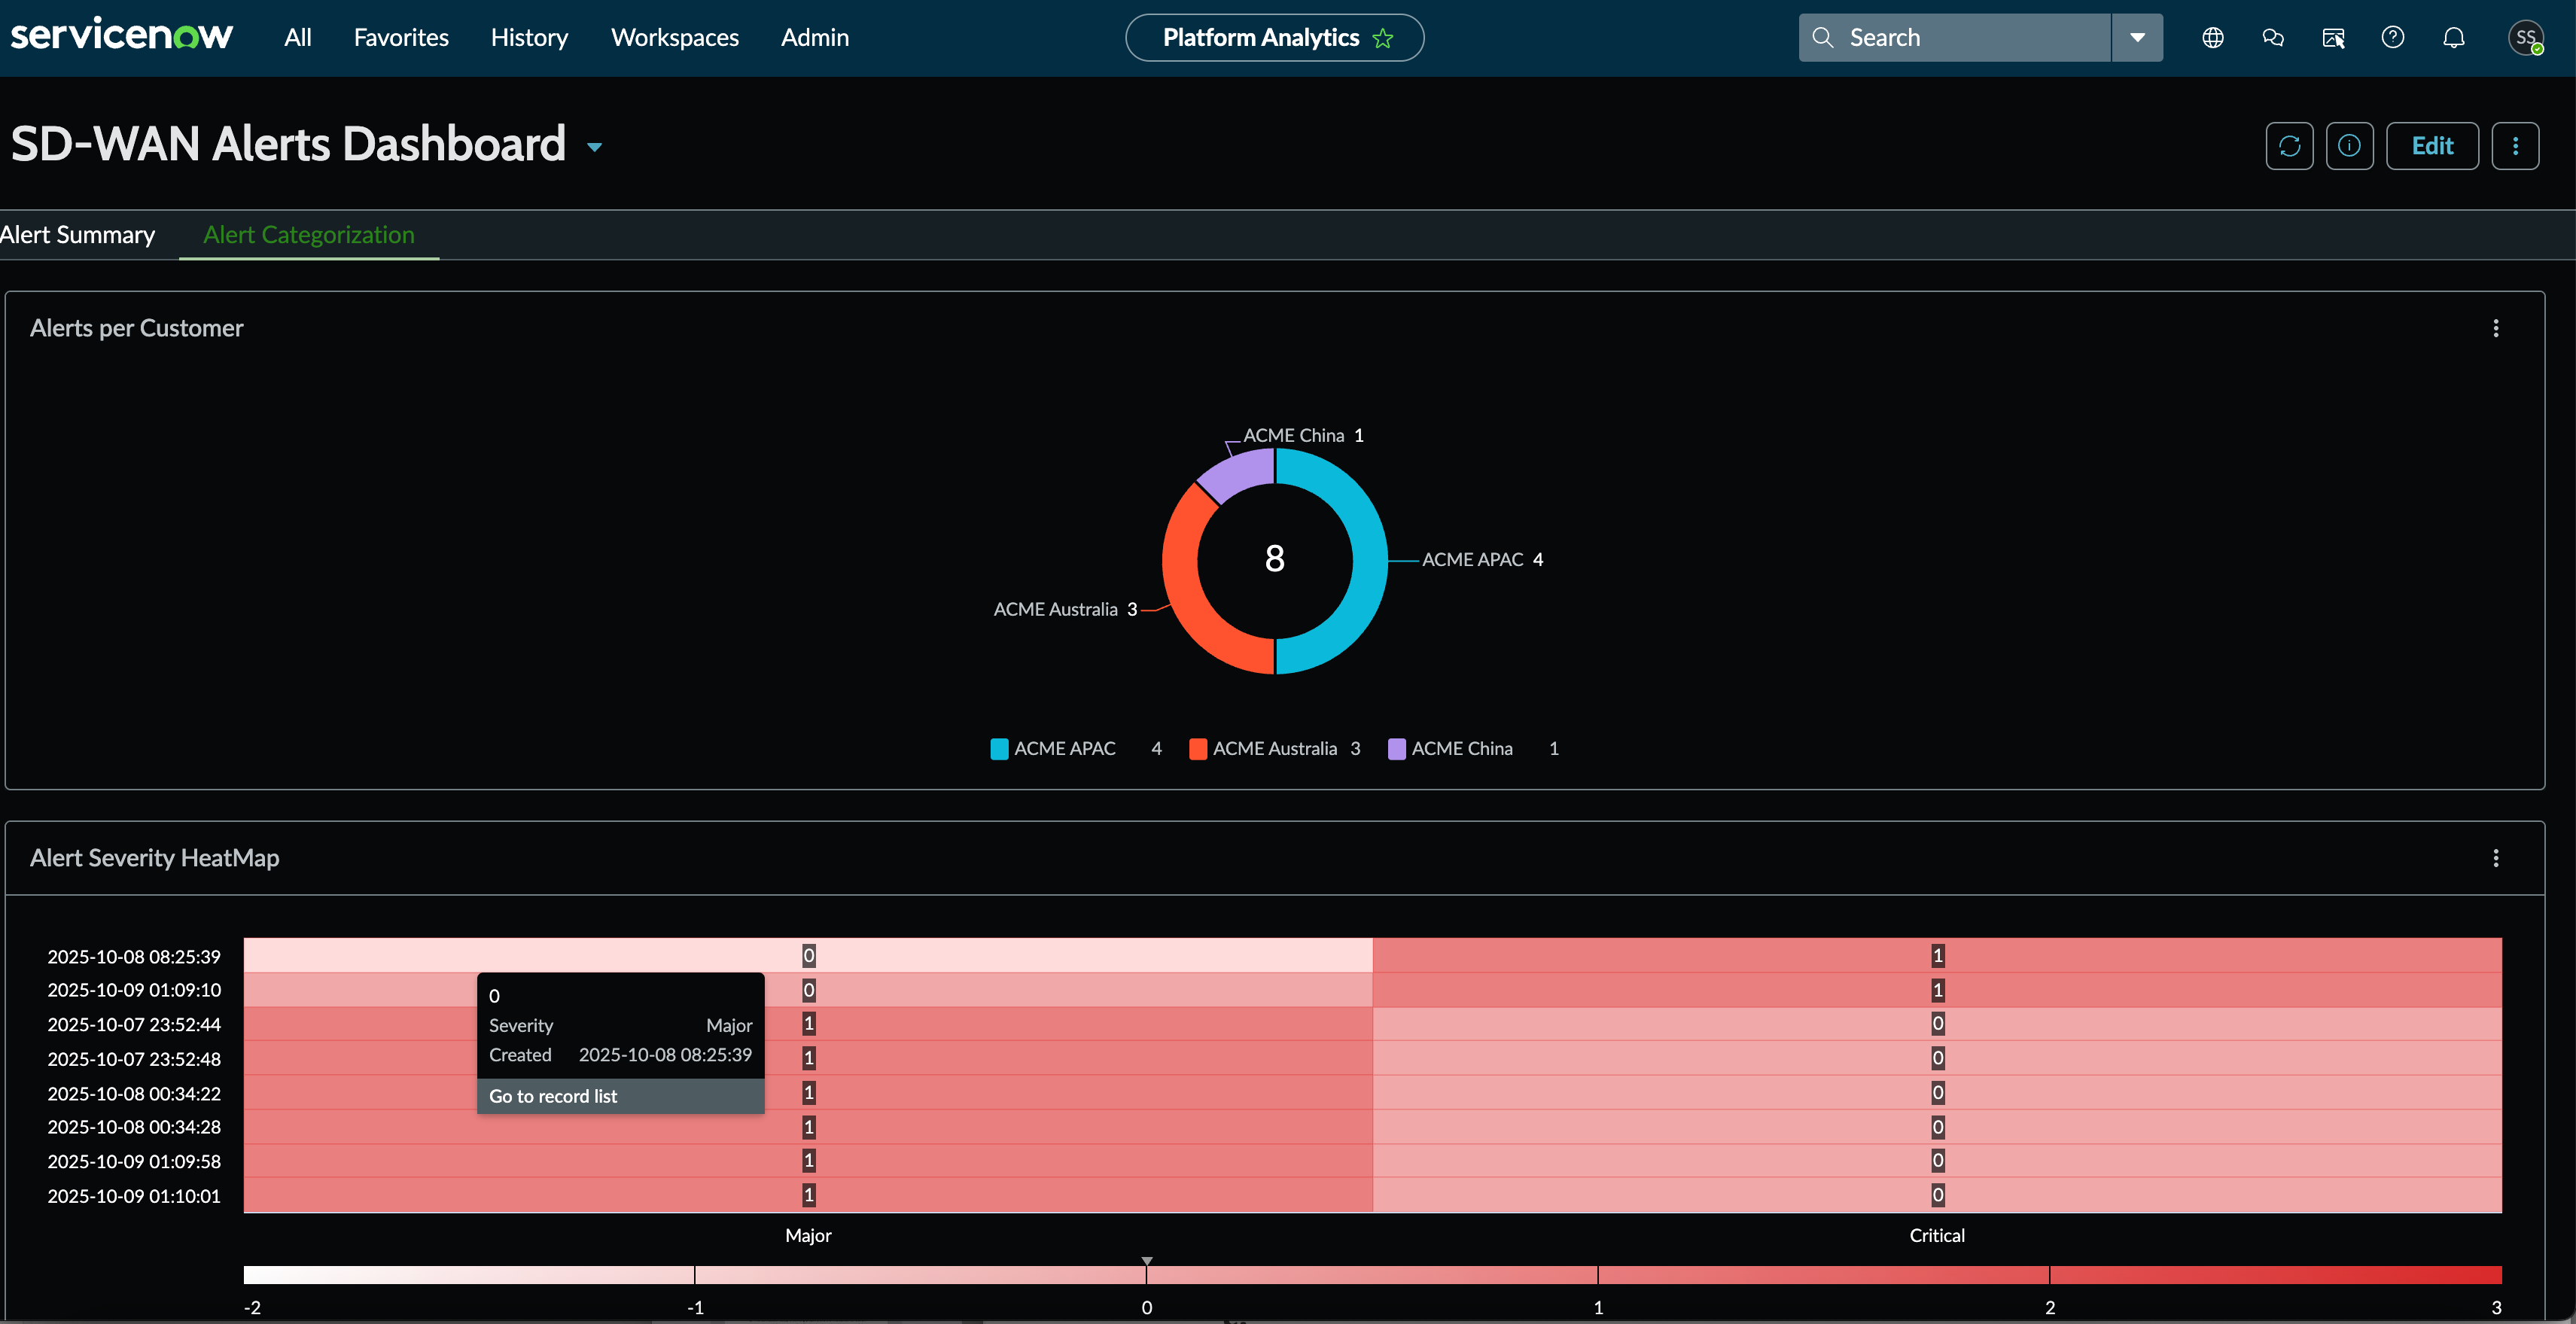
Task: Click the Alerts per Customer widget title
Action: (x=137, y=328)
